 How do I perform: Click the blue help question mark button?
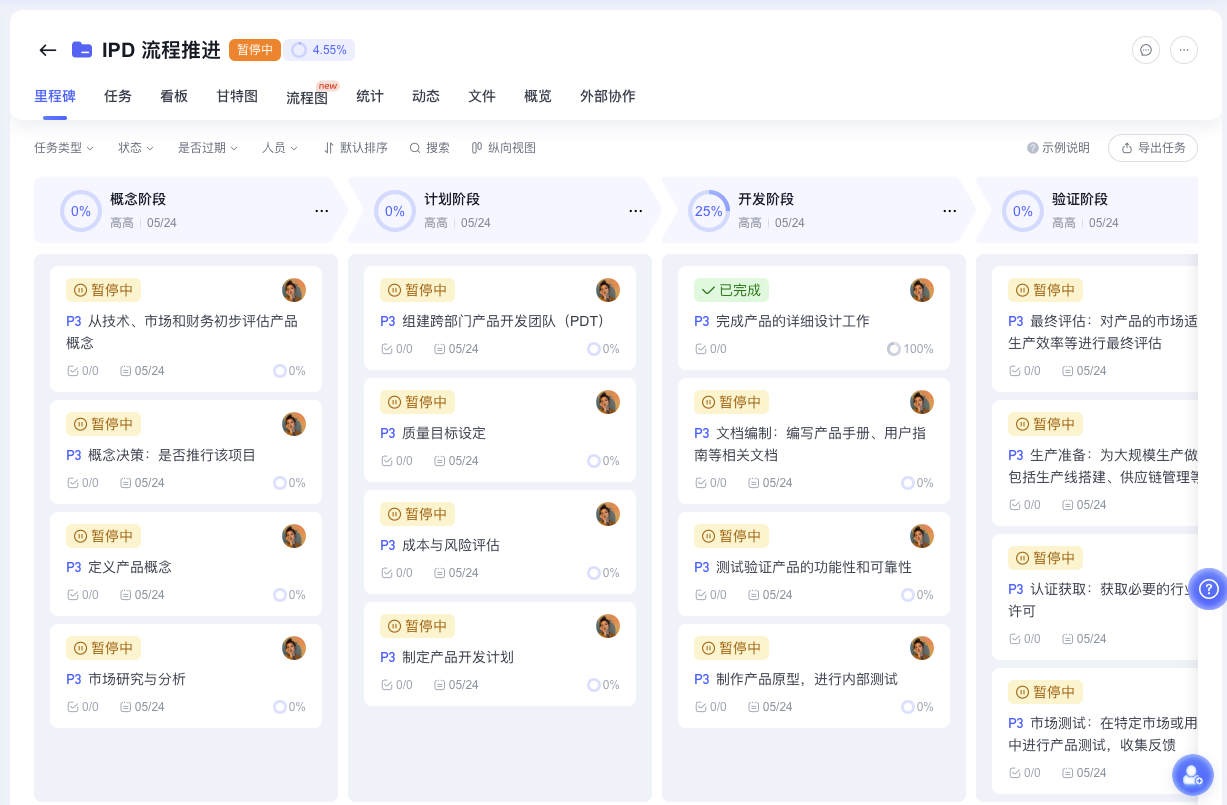point(1208,589)
